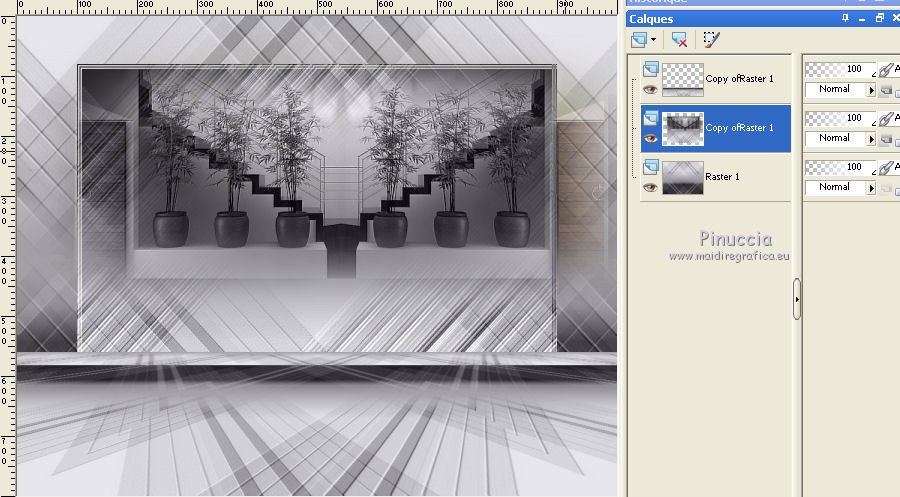Click the raster type icon of Raster 1 layer
This screenshot has height=497, width=900.
650,167
